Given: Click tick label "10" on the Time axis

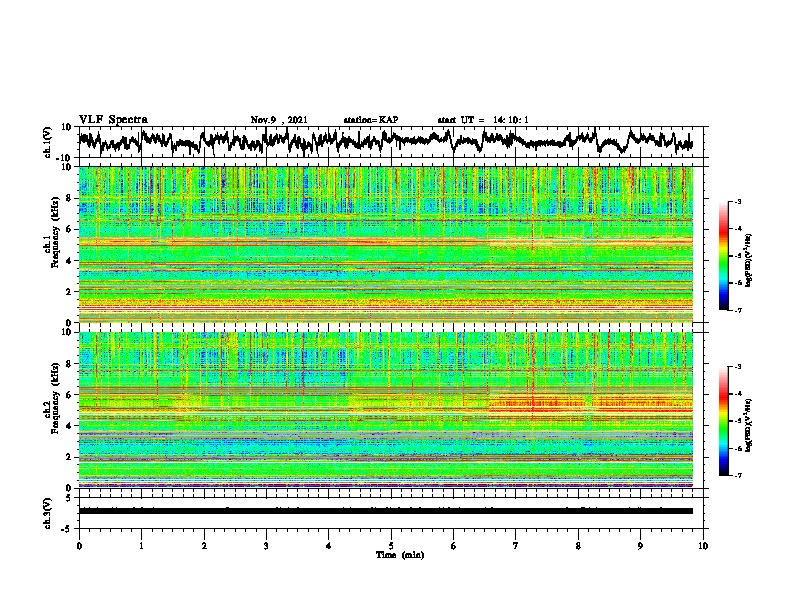Looking at the screenshot, I should point(703,546).
